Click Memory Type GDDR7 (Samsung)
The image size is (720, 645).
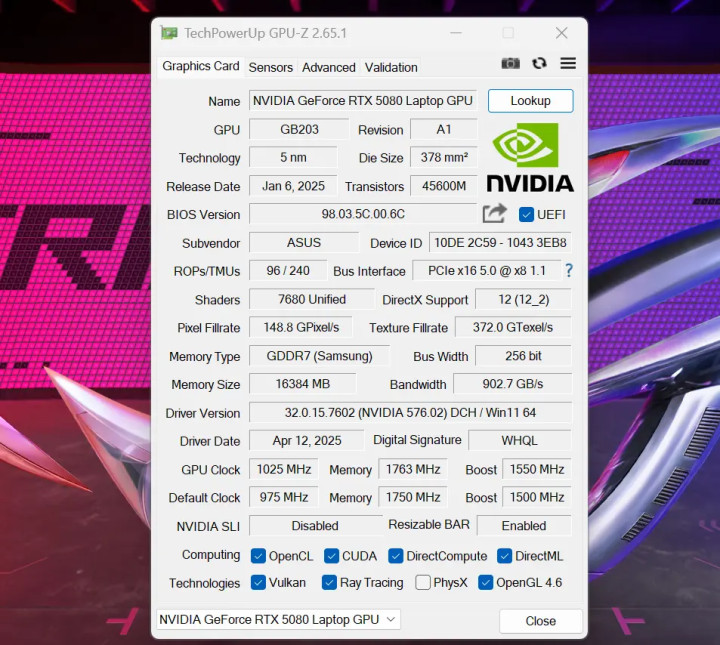pos(319,356)
